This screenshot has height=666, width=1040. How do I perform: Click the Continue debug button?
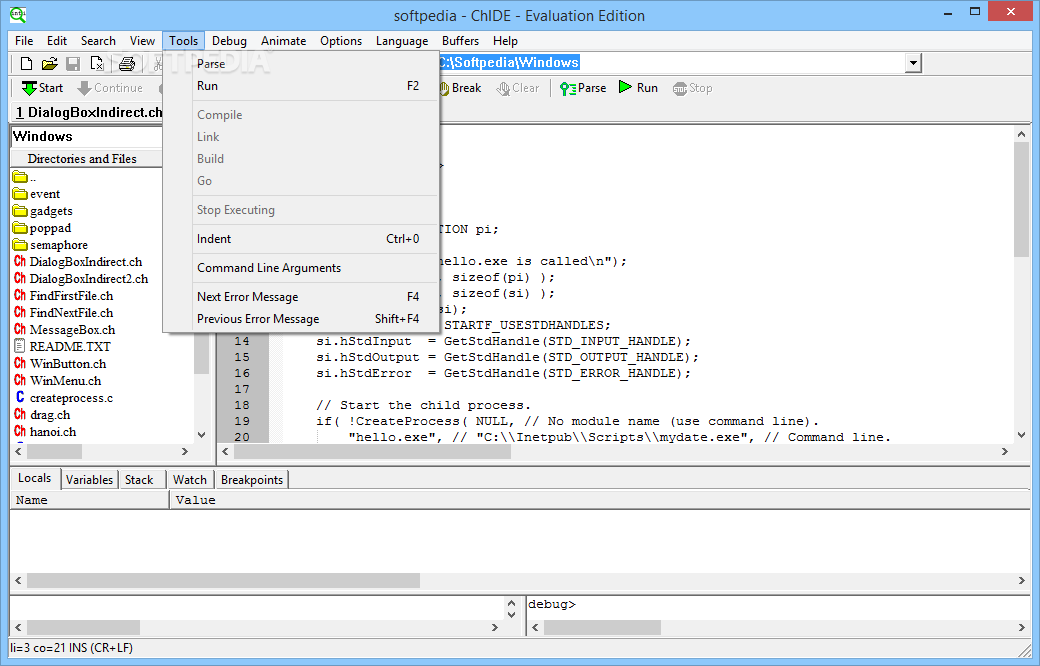[x=109, y=88]
